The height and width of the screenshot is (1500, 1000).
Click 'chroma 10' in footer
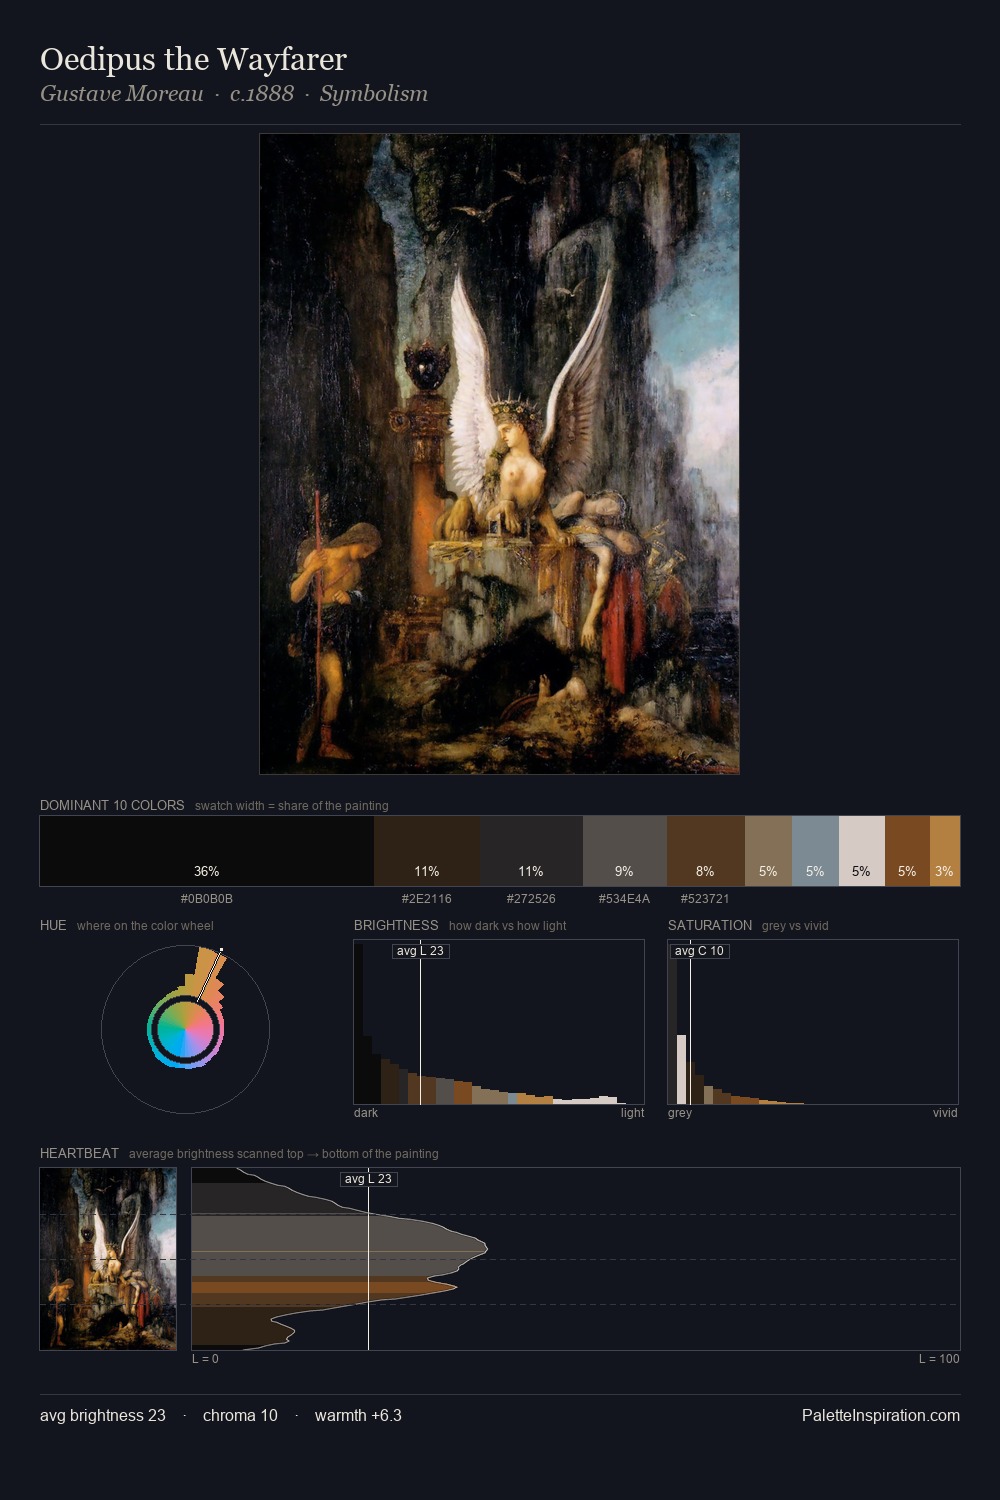coord(240,1415)
